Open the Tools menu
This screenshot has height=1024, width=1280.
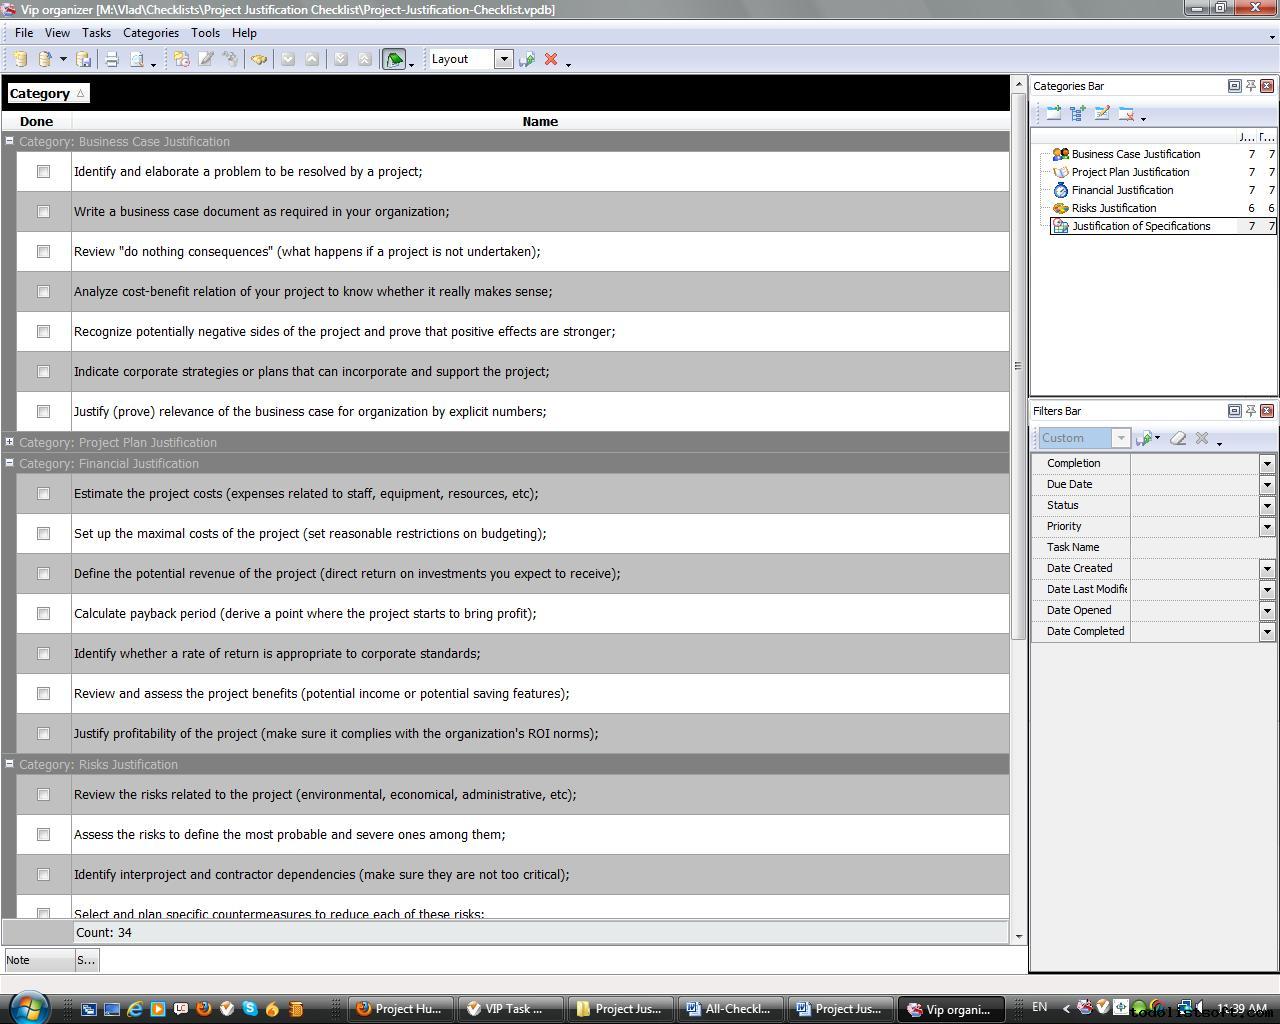pos(205,33)
